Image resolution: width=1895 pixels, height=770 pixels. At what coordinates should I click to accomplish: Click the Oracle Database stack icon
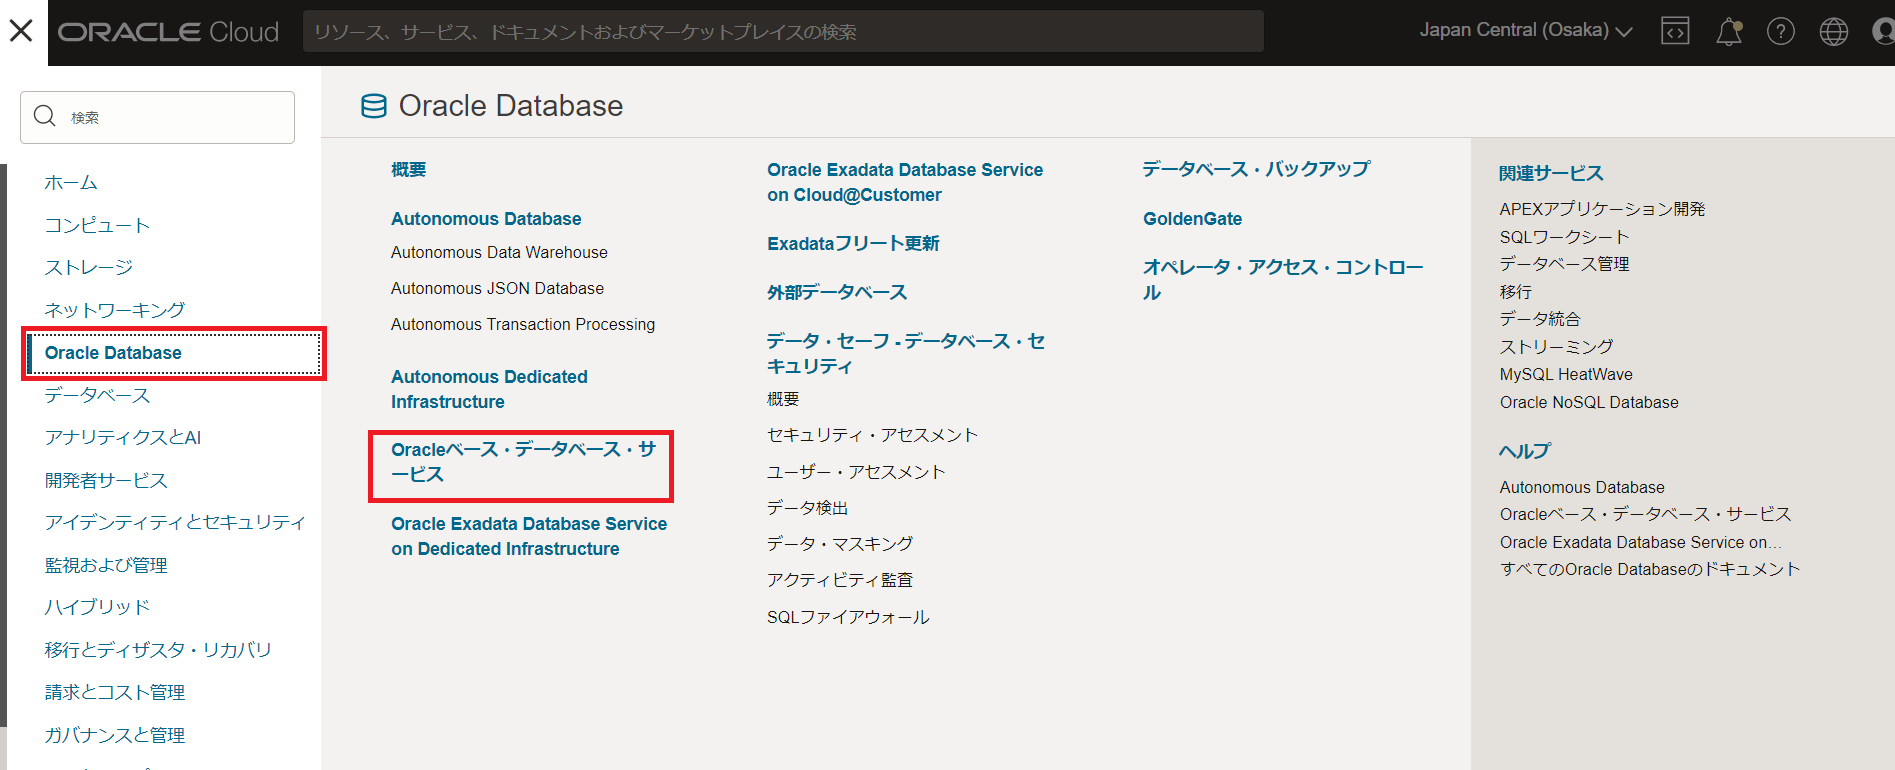[373, 106]
